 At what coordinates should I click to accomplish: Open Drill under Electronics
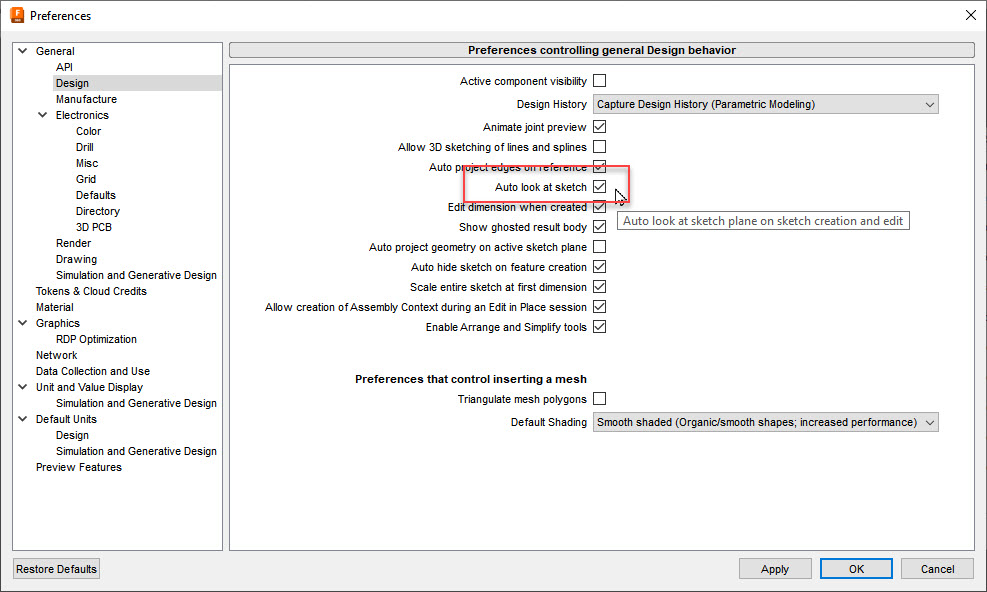pyautogui.click(x=84, y=147)
